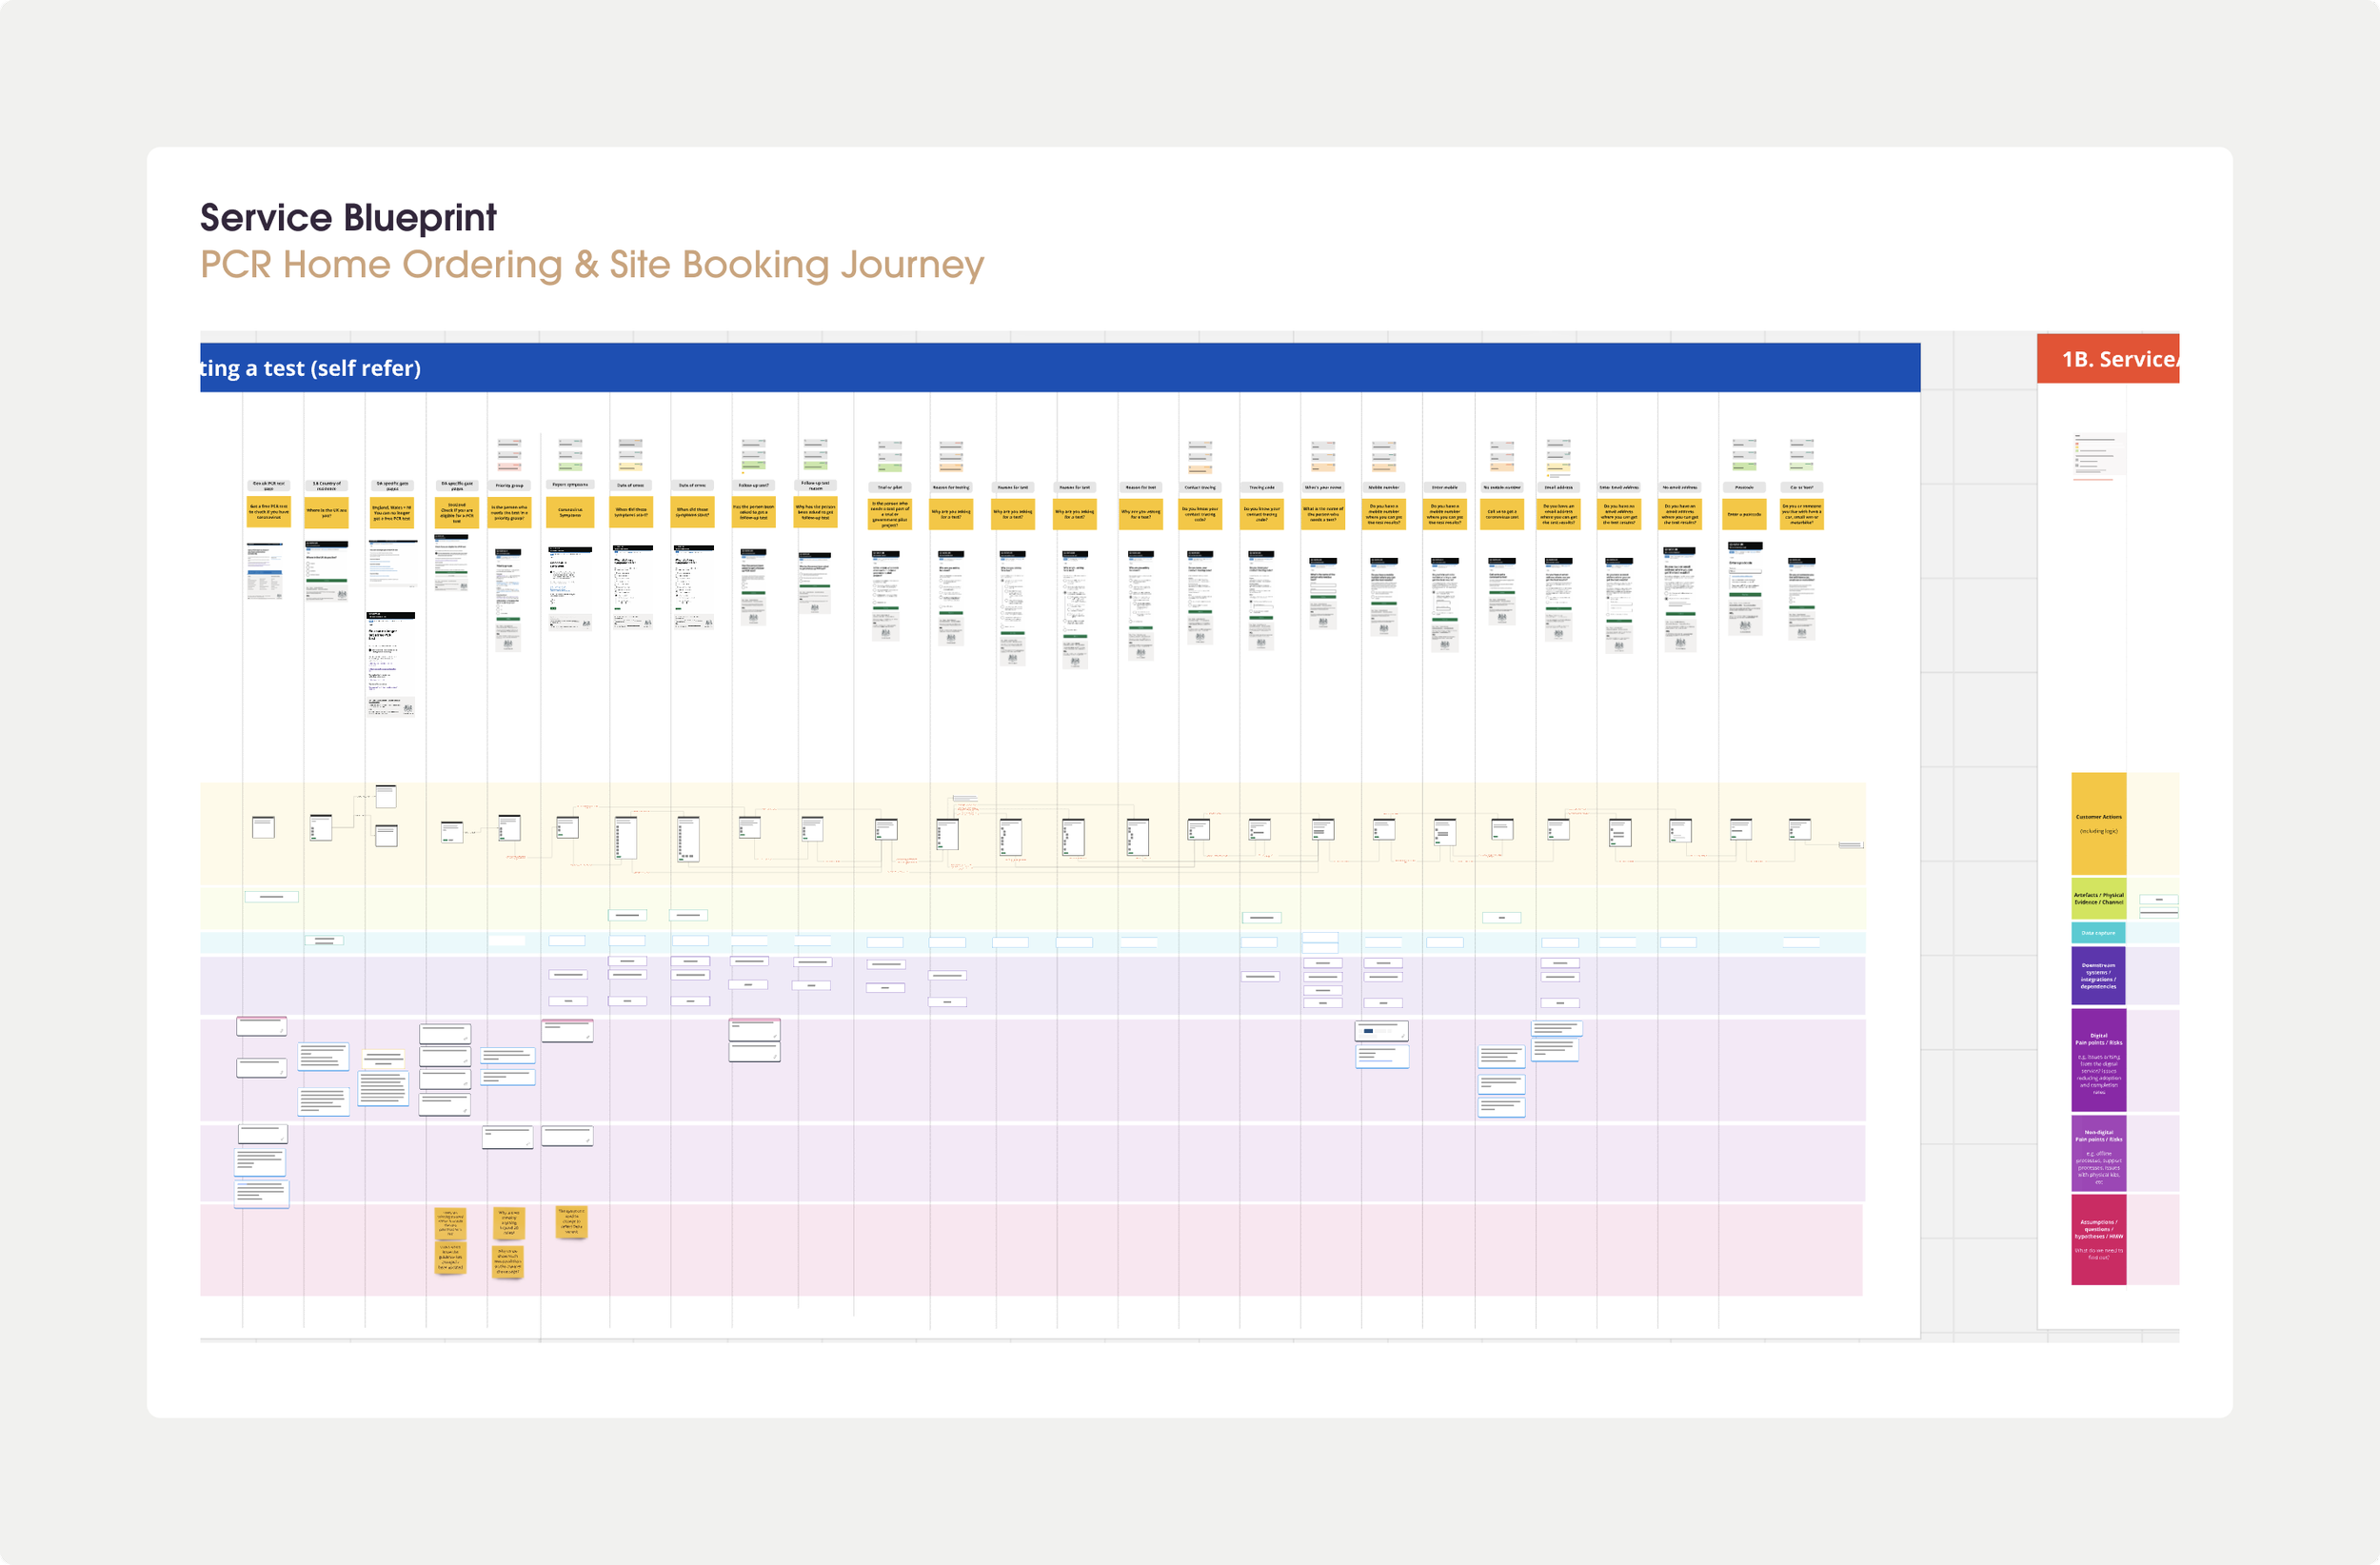The image size is (2380, 1565).
Task: Select the 'Assumptions / questions / hypotheses' pink block
Action: (2098, 1239)
